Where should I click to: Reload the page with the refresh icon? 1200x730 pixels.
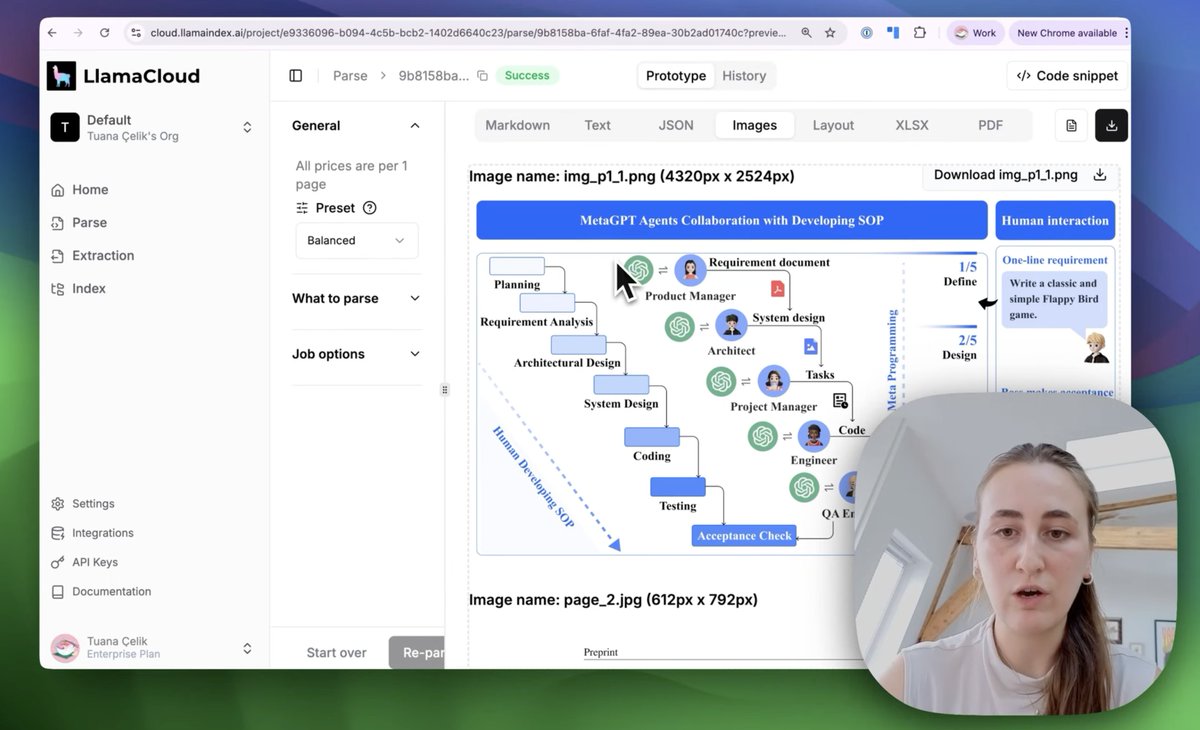click(x=104, y=33)
